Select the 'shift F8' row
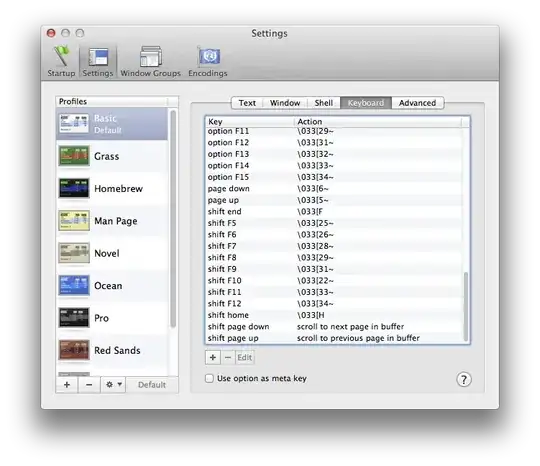The width and height of the screenshot is (540, 466). [334, 258]
